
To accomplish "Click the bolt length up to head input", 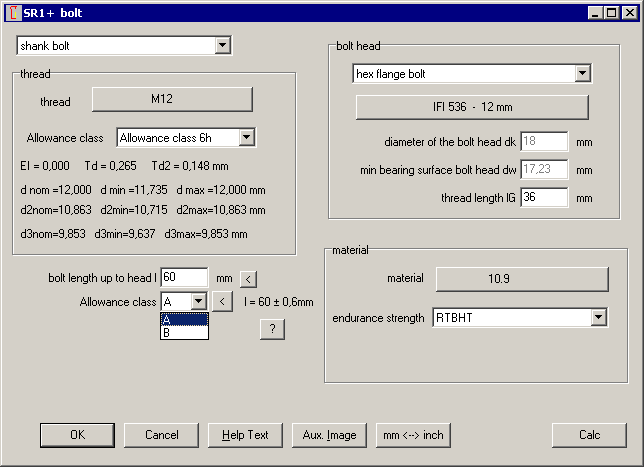I will tap(183, 277).
